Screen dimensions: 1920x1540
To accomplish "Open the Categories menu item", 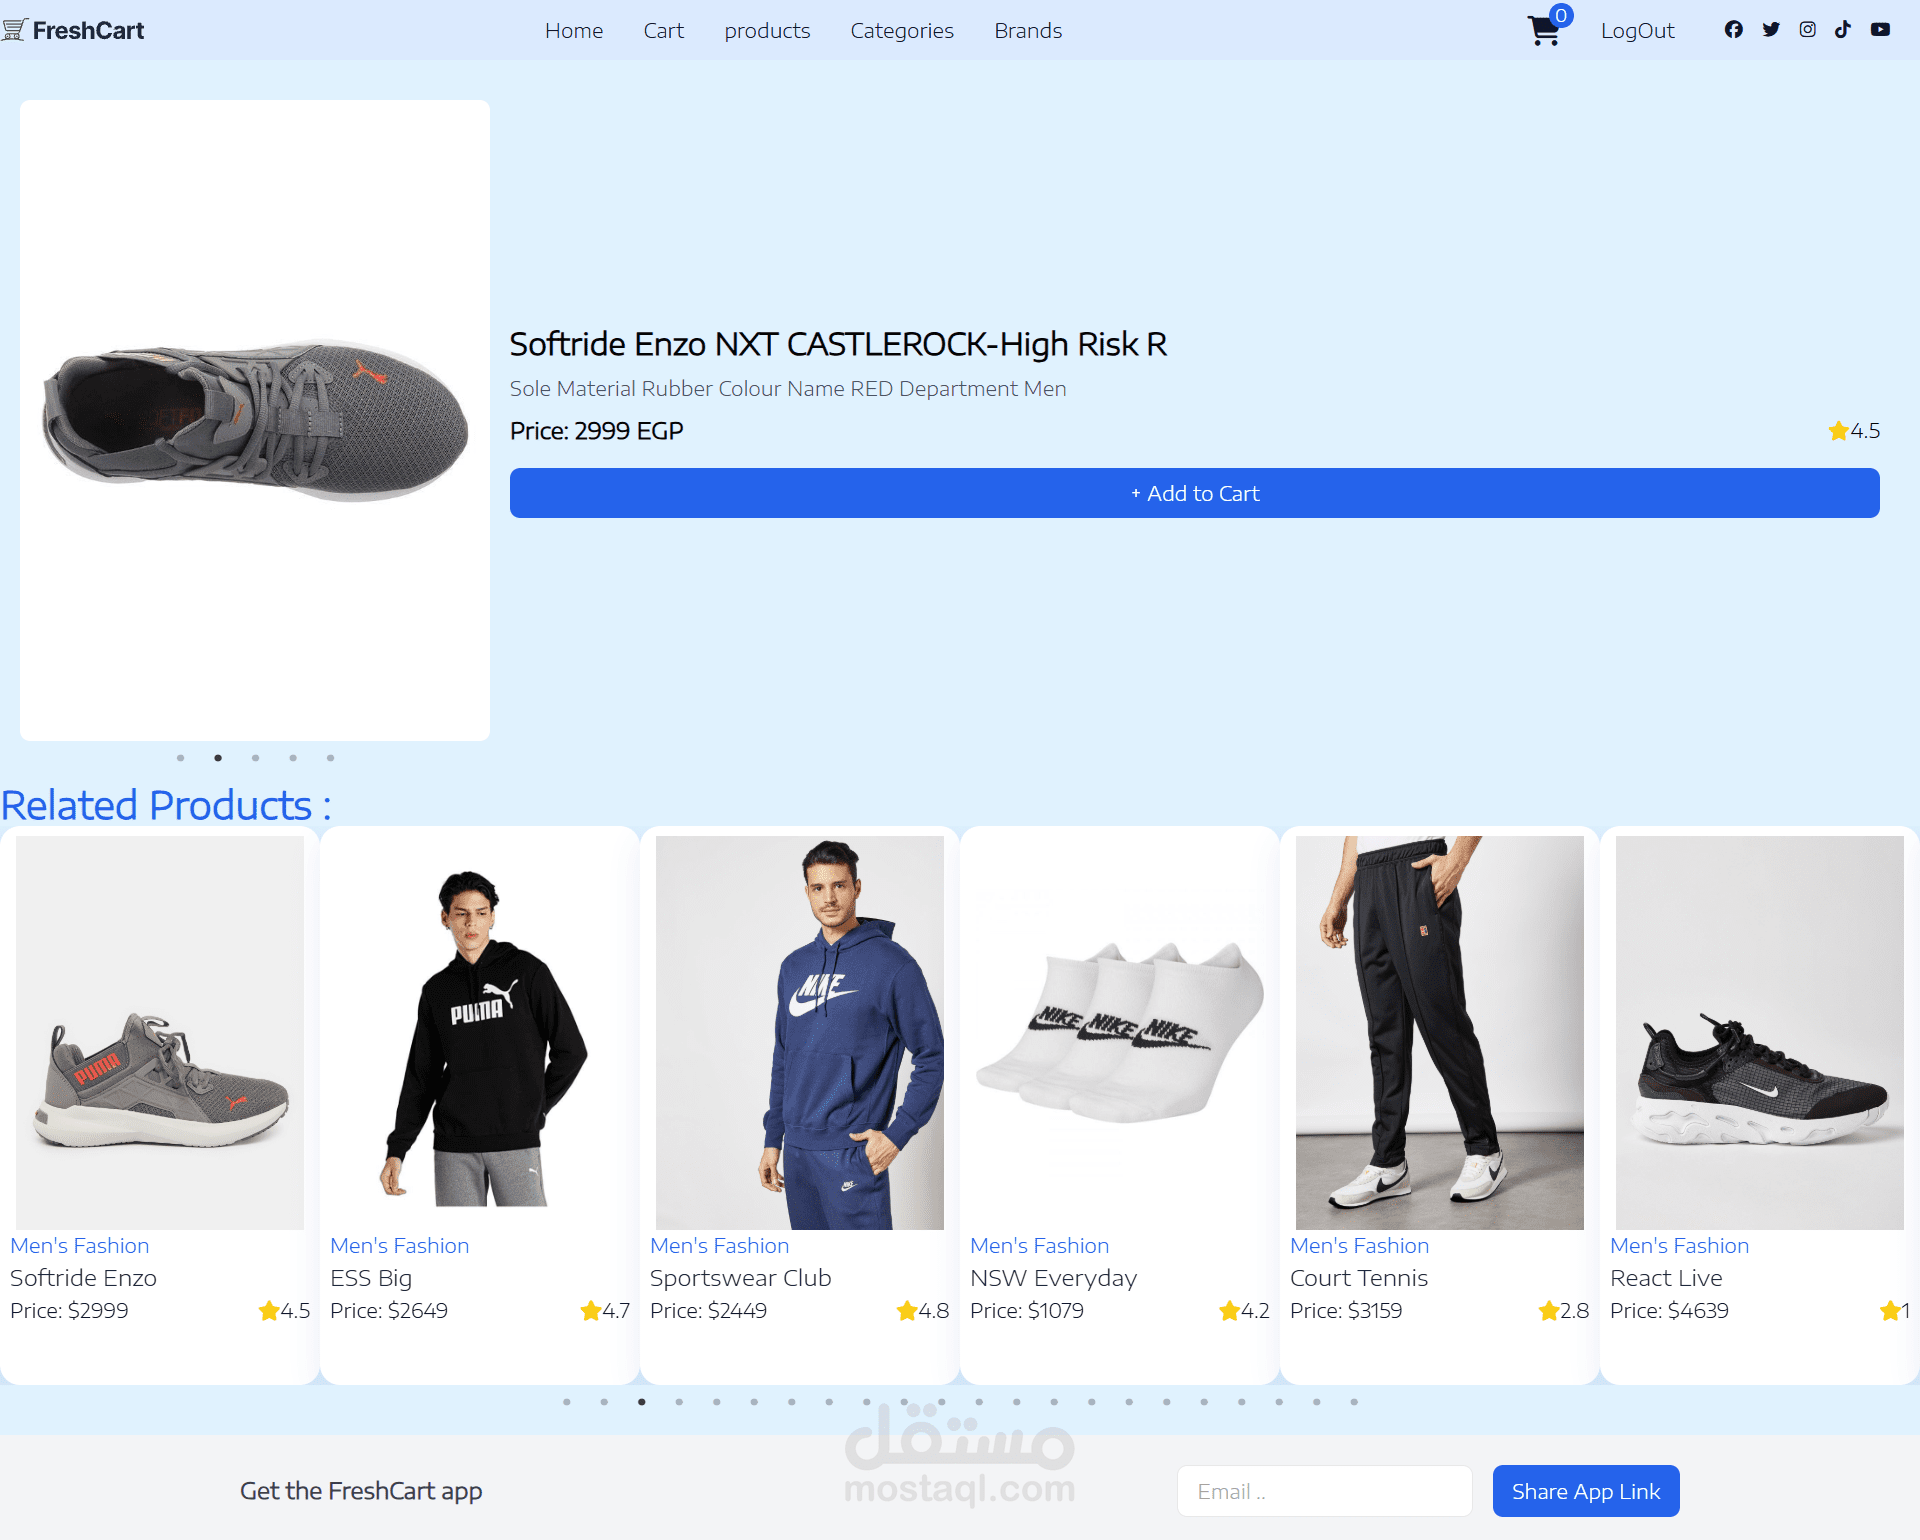I will pyautogui.click(x=902, y=31).
